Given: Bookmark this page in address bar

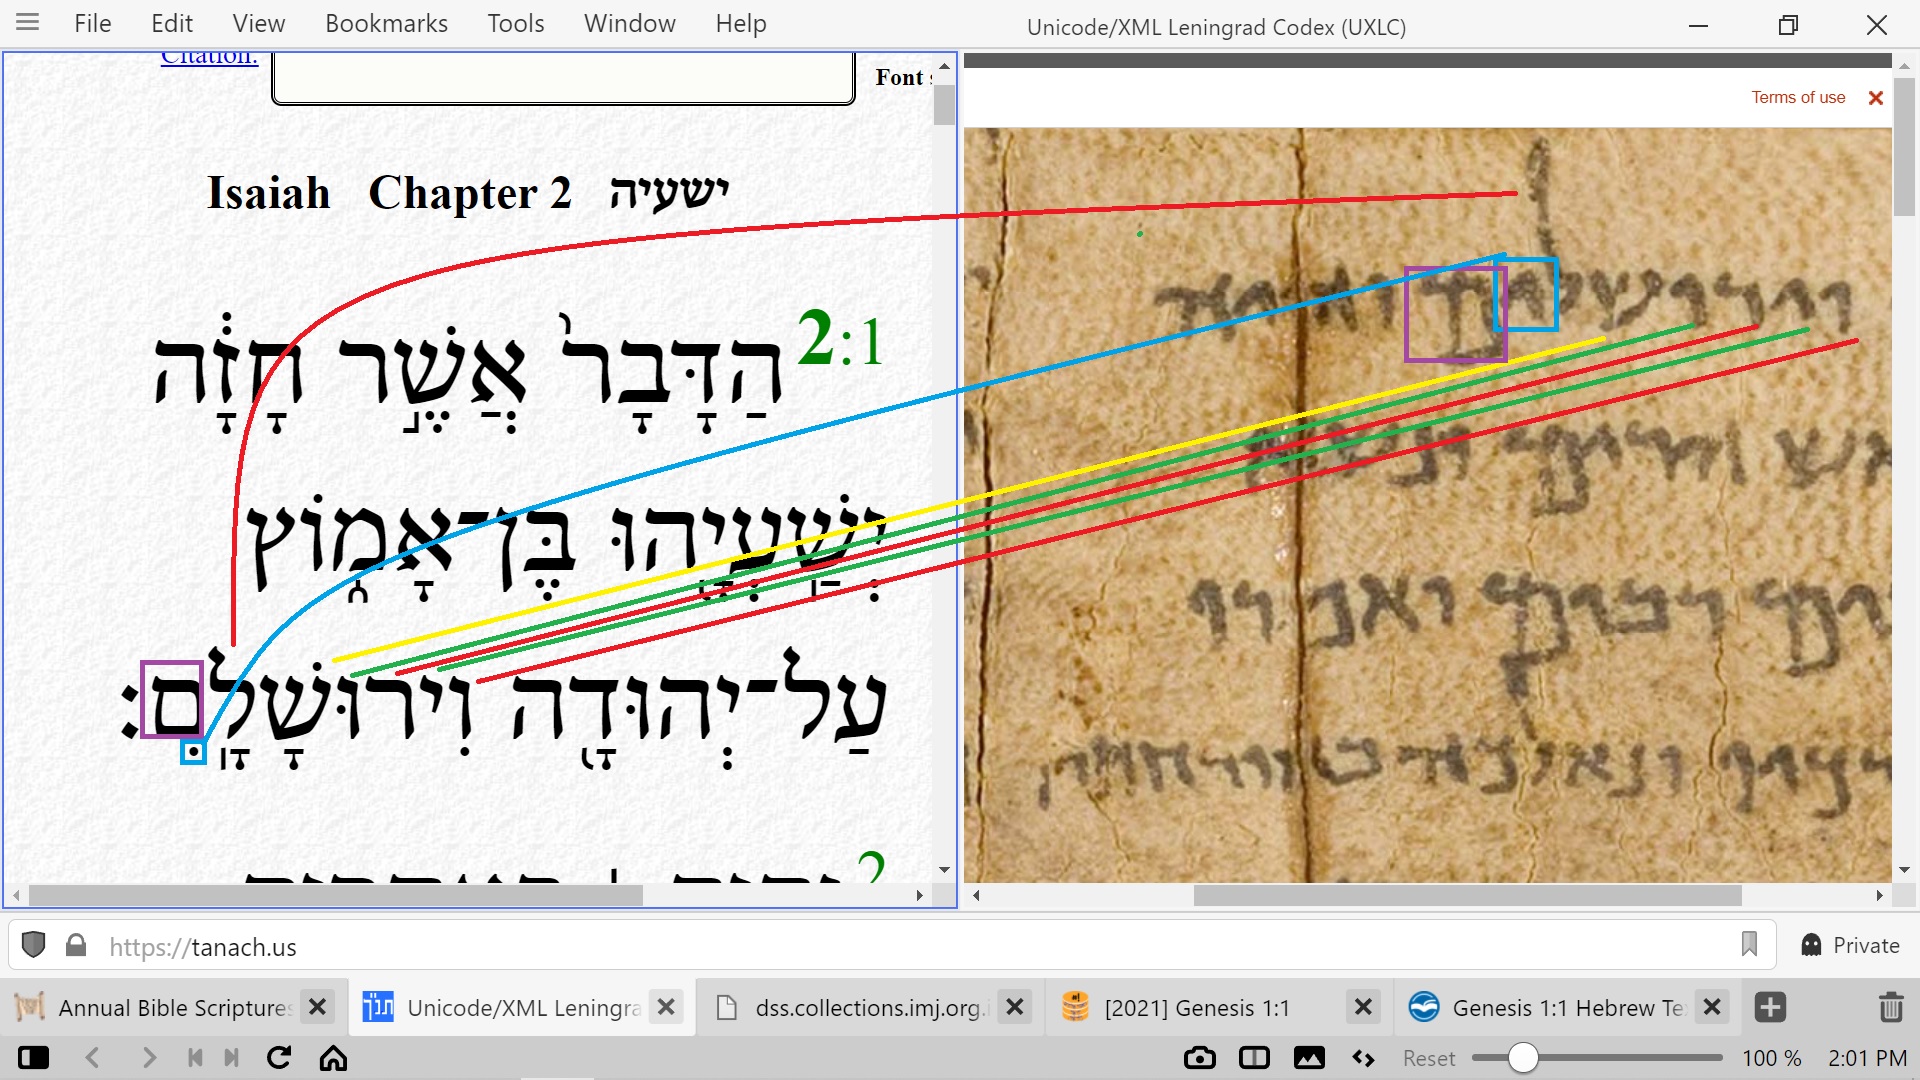Looking at the screenshot, I should pyautogui.click(x=1749, y=945).
